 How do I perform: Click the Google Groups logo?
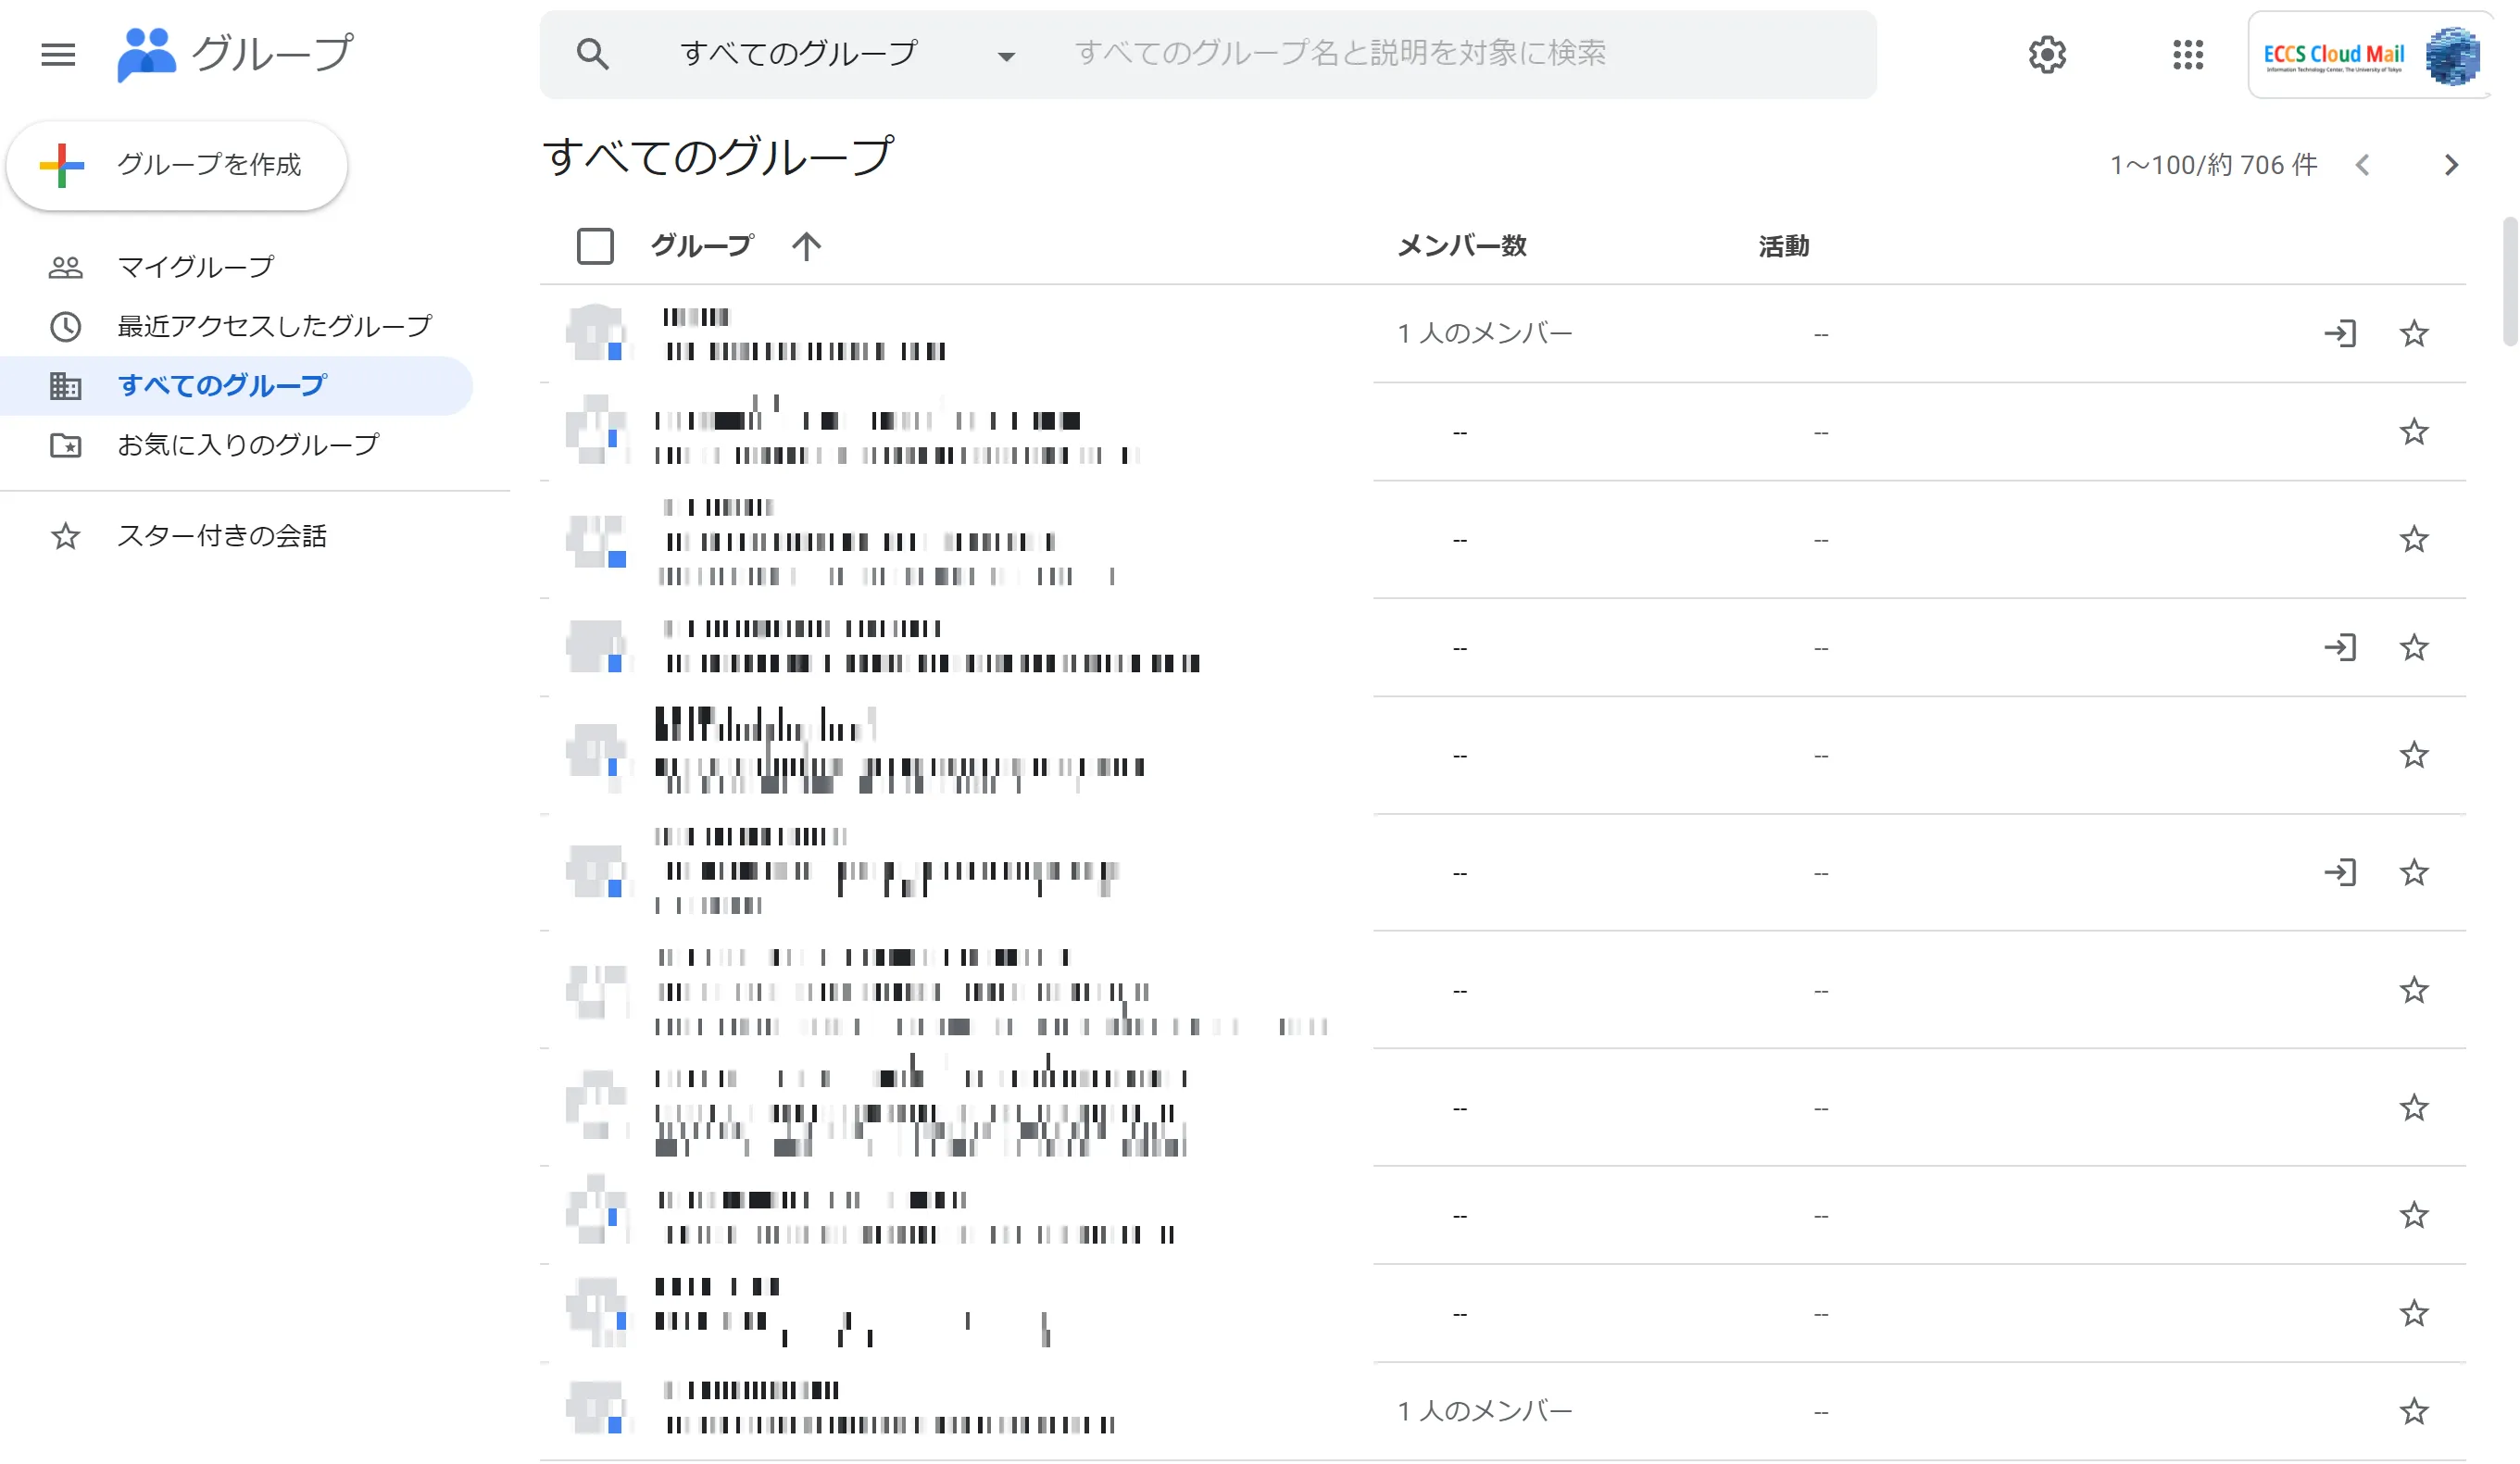(x=235, y=54)
